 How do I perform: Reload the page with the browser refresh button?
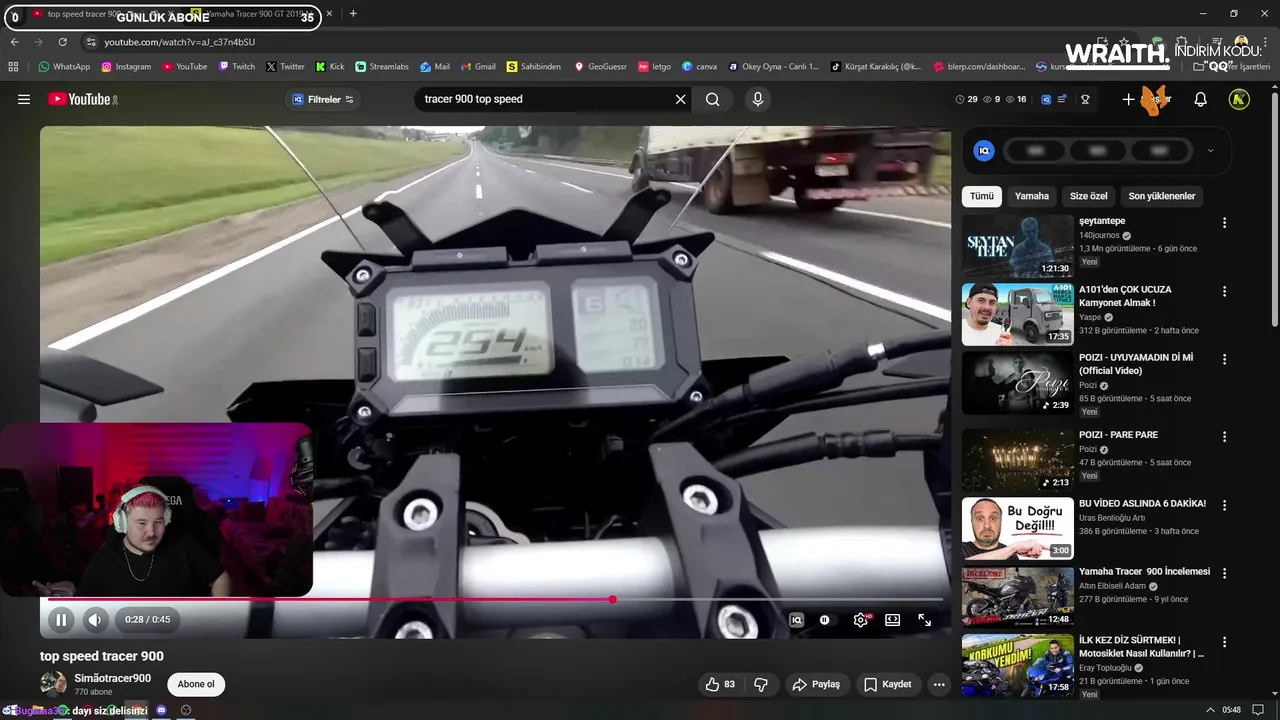[x=63, y=42]
